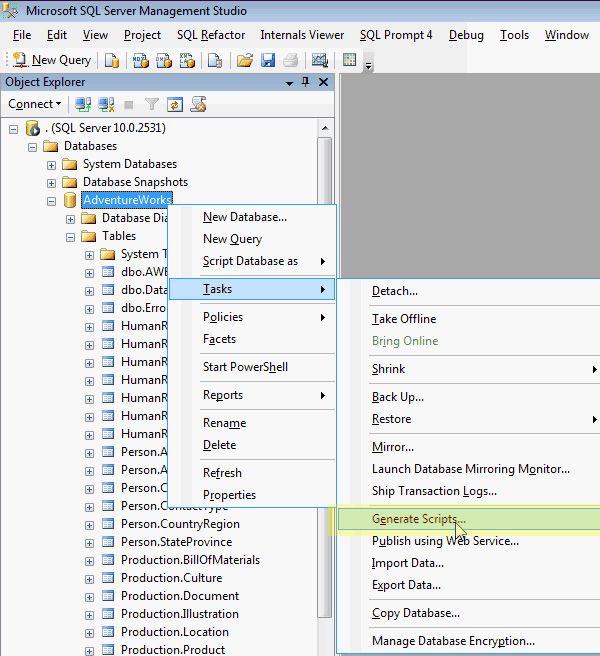Click the Production.Location table icon
Viewport: 600px width, 656px height.
(x=108, y=632)
